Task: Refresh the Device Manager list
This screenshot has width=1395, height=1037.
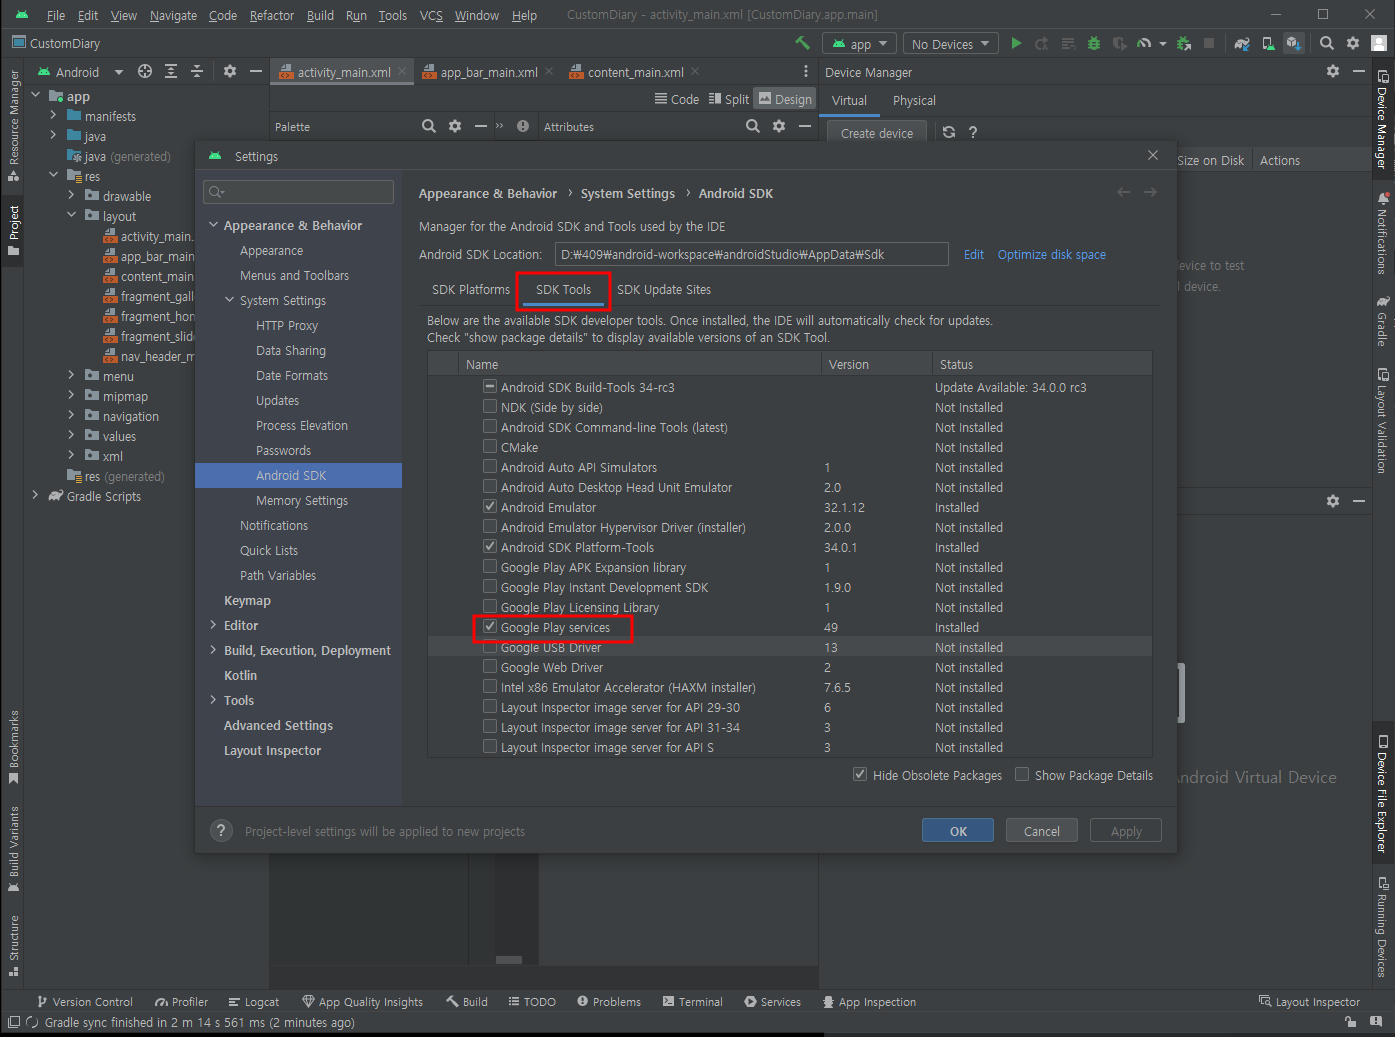Action: (949, 132)
